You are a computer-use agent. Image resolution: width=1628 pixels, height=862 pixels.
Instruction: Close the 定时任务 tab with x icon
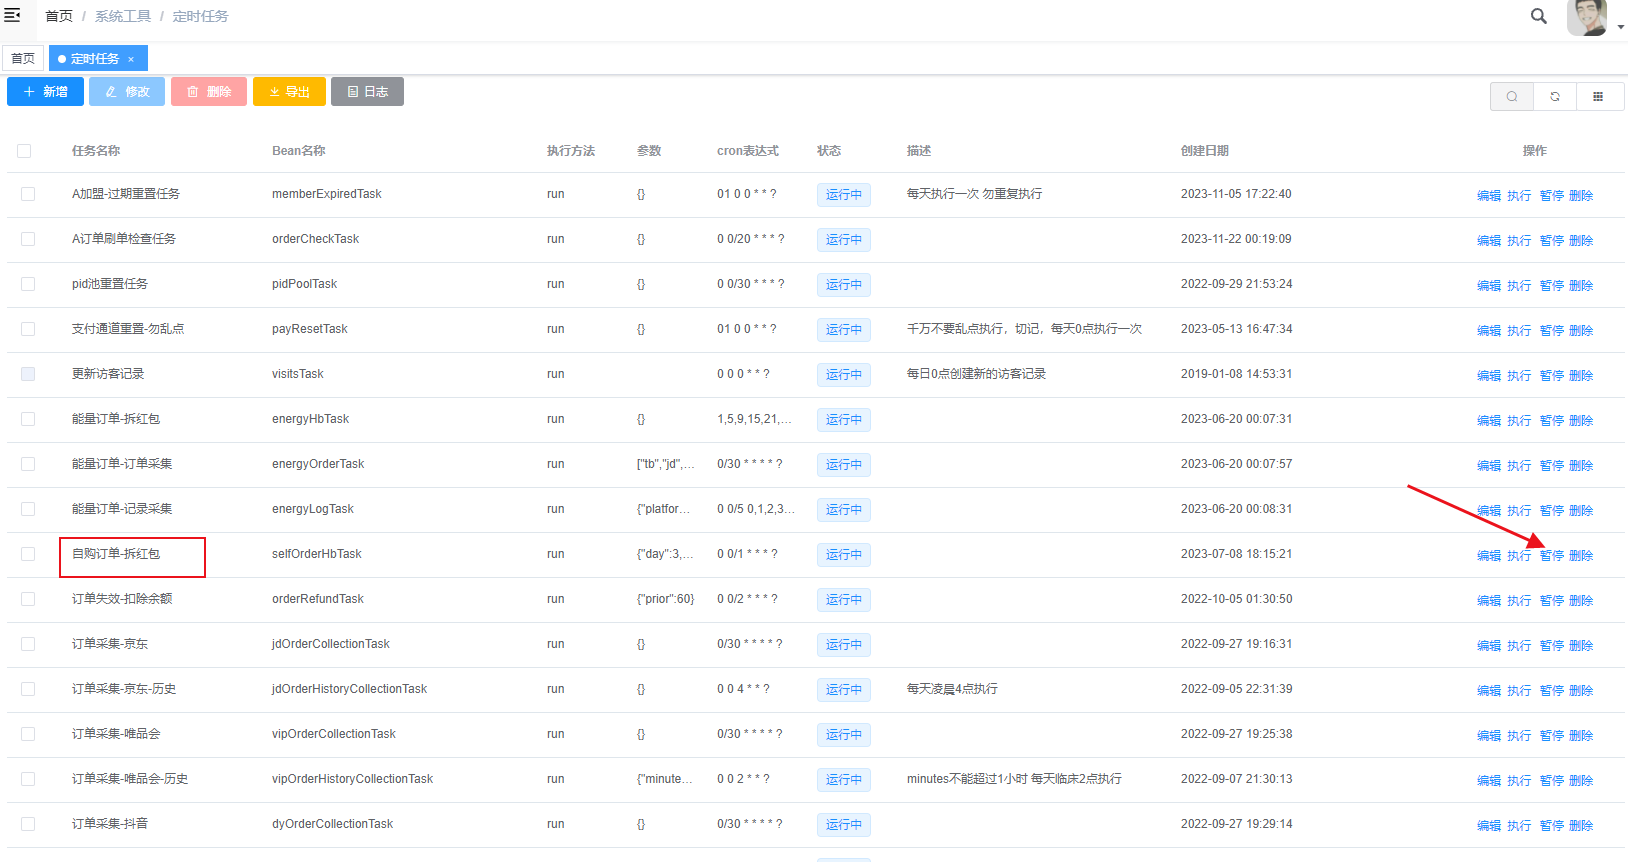[x=131, y=59]
